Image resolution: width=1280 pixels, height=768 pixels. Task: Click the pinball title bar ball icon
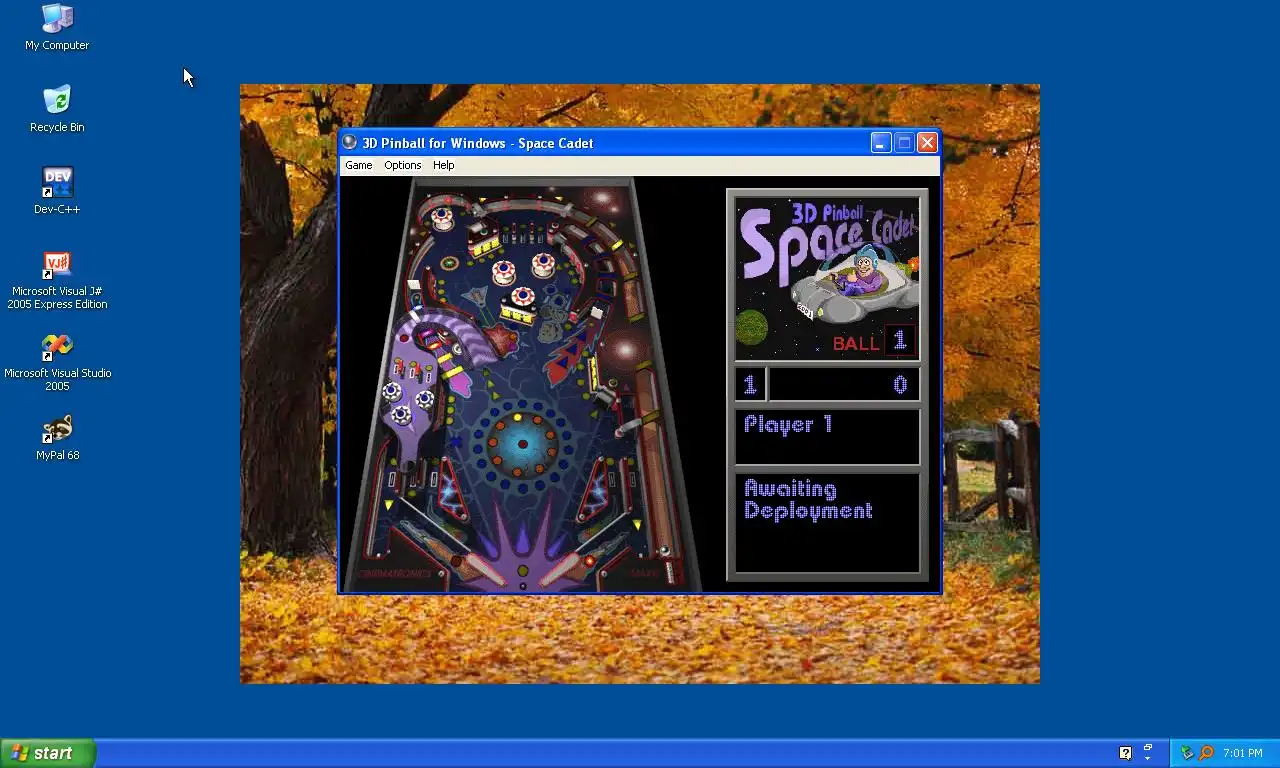[x=350, y=142]
